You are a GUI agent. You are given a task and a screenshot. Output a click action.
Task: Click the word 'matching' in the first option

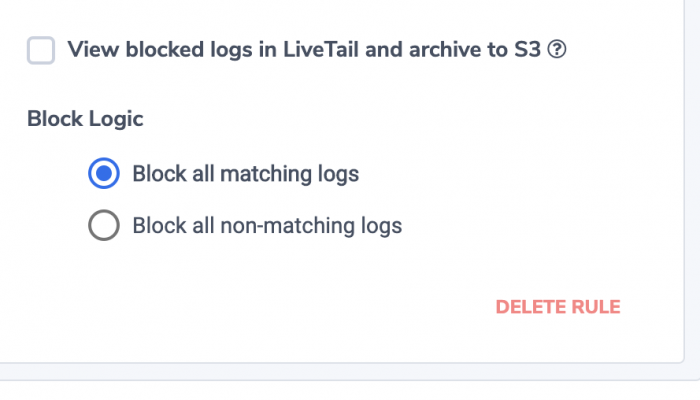(x=266, y=174)
